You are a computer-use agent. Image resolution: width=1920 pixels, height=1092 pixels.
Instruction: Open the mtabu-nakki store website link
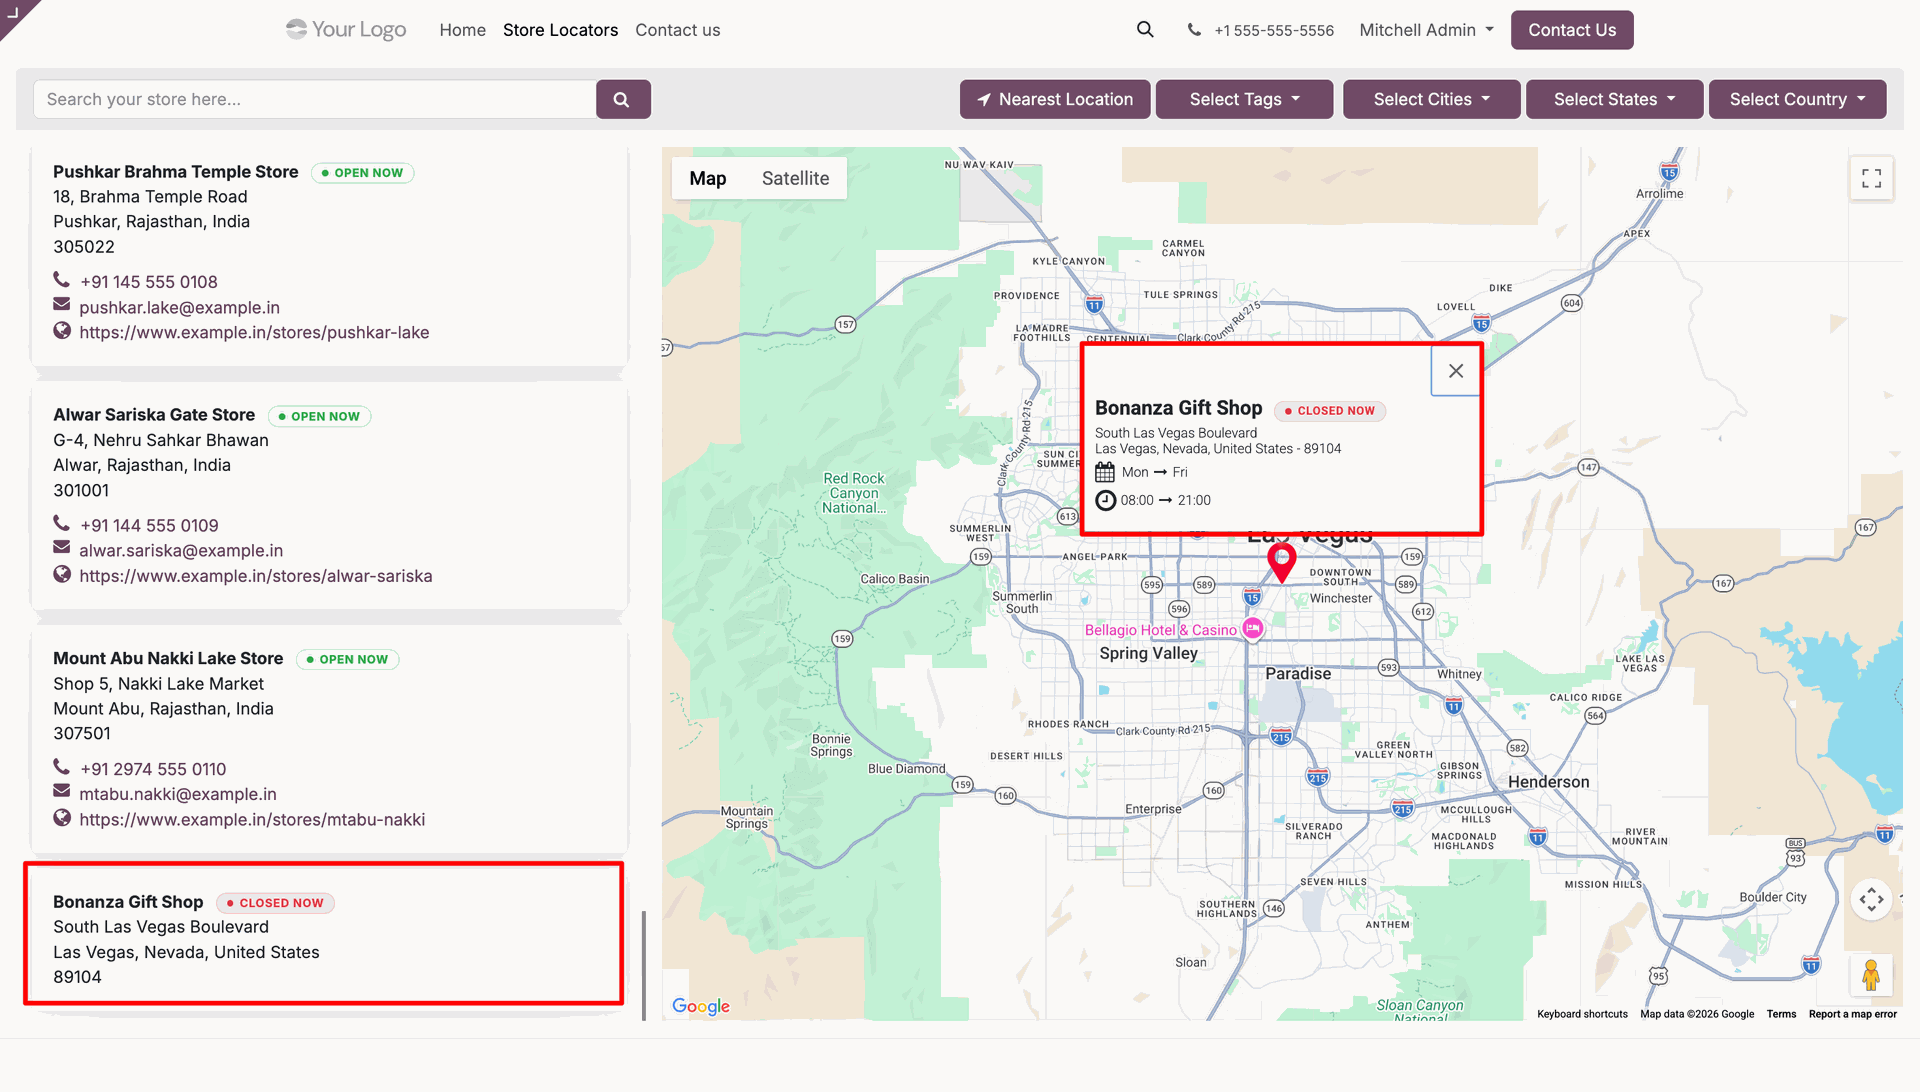(252, 819)
